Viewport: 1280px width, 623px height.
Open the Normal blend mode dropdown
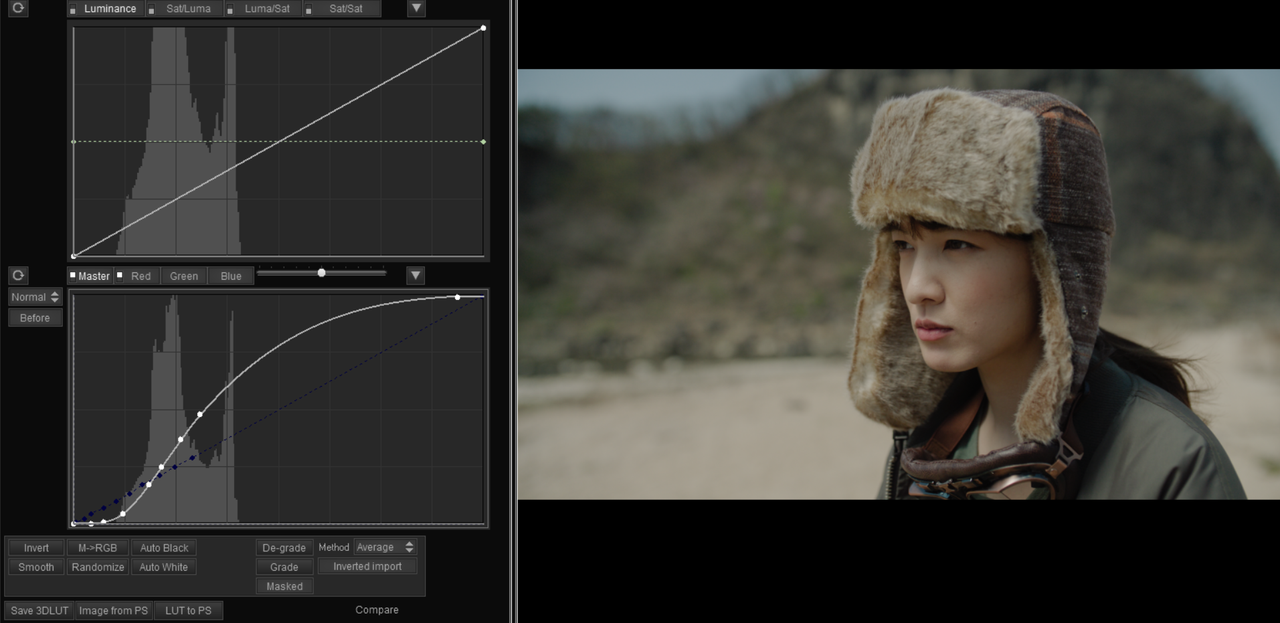point(35,297)
